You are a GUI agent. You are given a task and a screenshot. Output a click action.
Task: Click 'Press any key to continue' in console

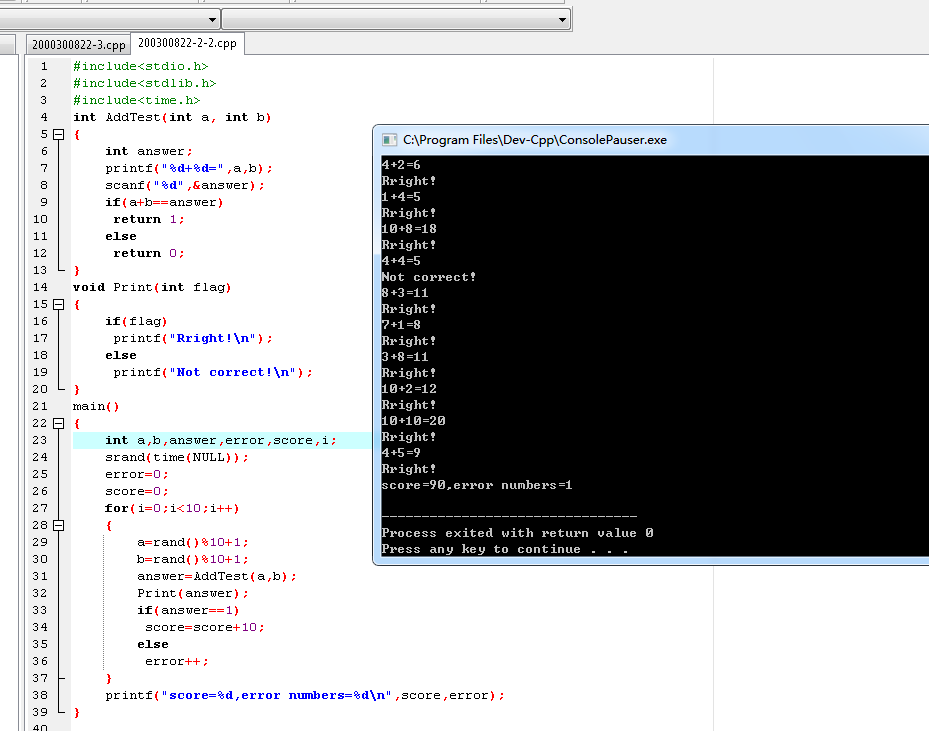pyautogui.click(x=481, y=549)
